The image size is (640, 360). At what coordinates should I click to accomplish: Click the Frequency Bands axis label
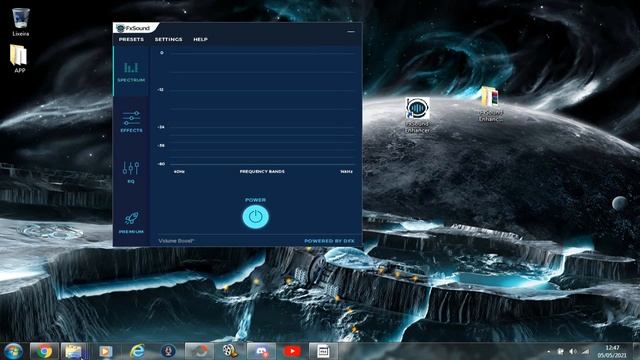point(262,171)
